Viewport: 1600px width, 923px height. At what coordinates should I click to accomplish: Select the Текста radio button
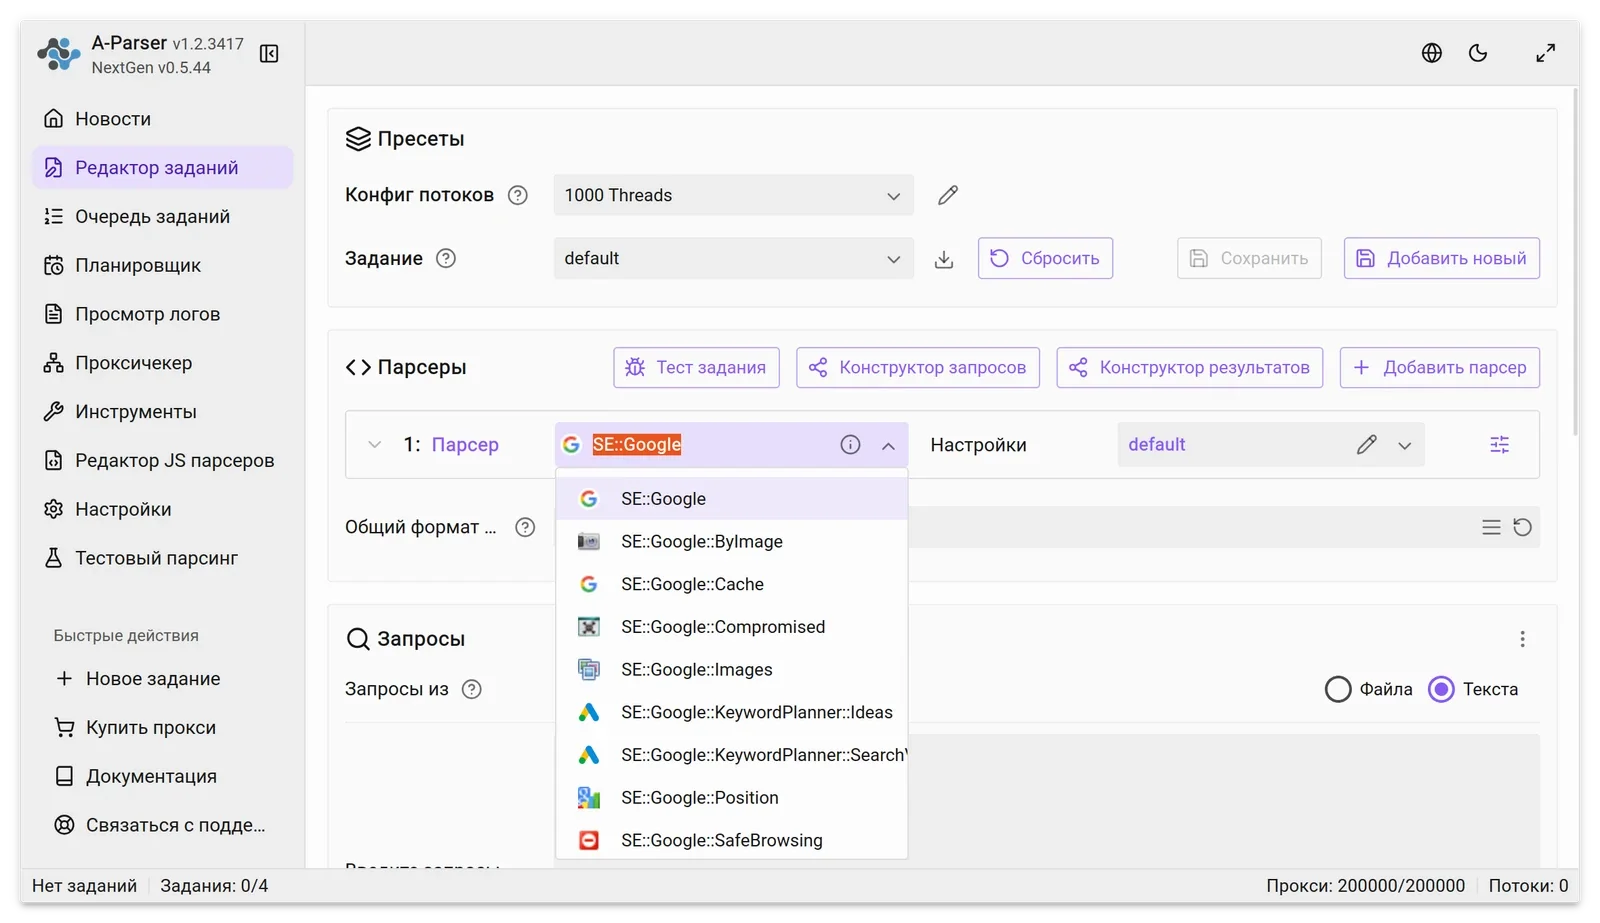click(x=1441, y=689)
